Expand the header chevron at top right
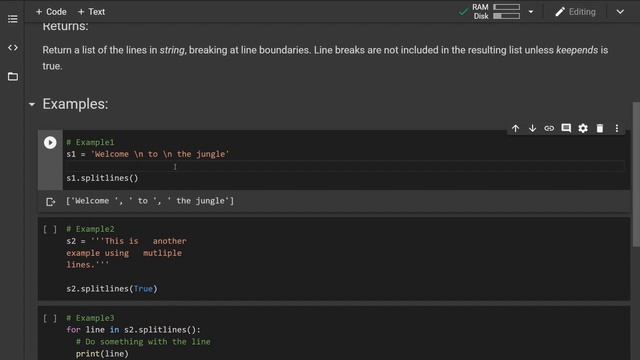This screenshot has height=360, width=640. [x=620, y=12]
